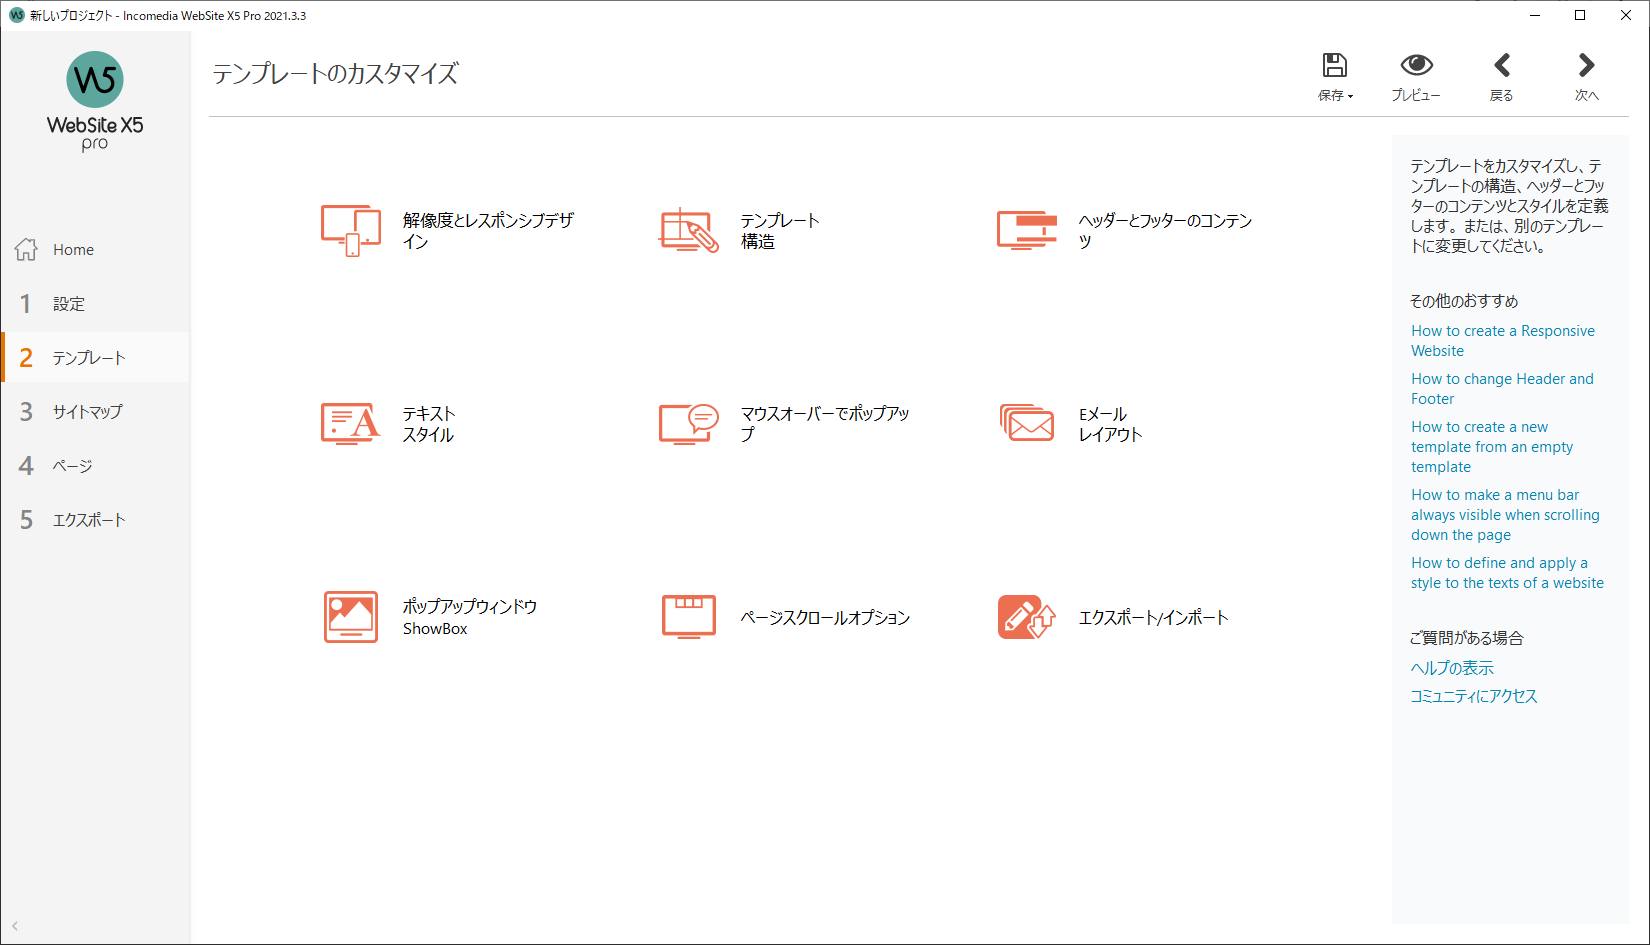1650x945 pixels.
Task: Open 'How to make a menu bar always visible' link
Action: point(1505,515)
